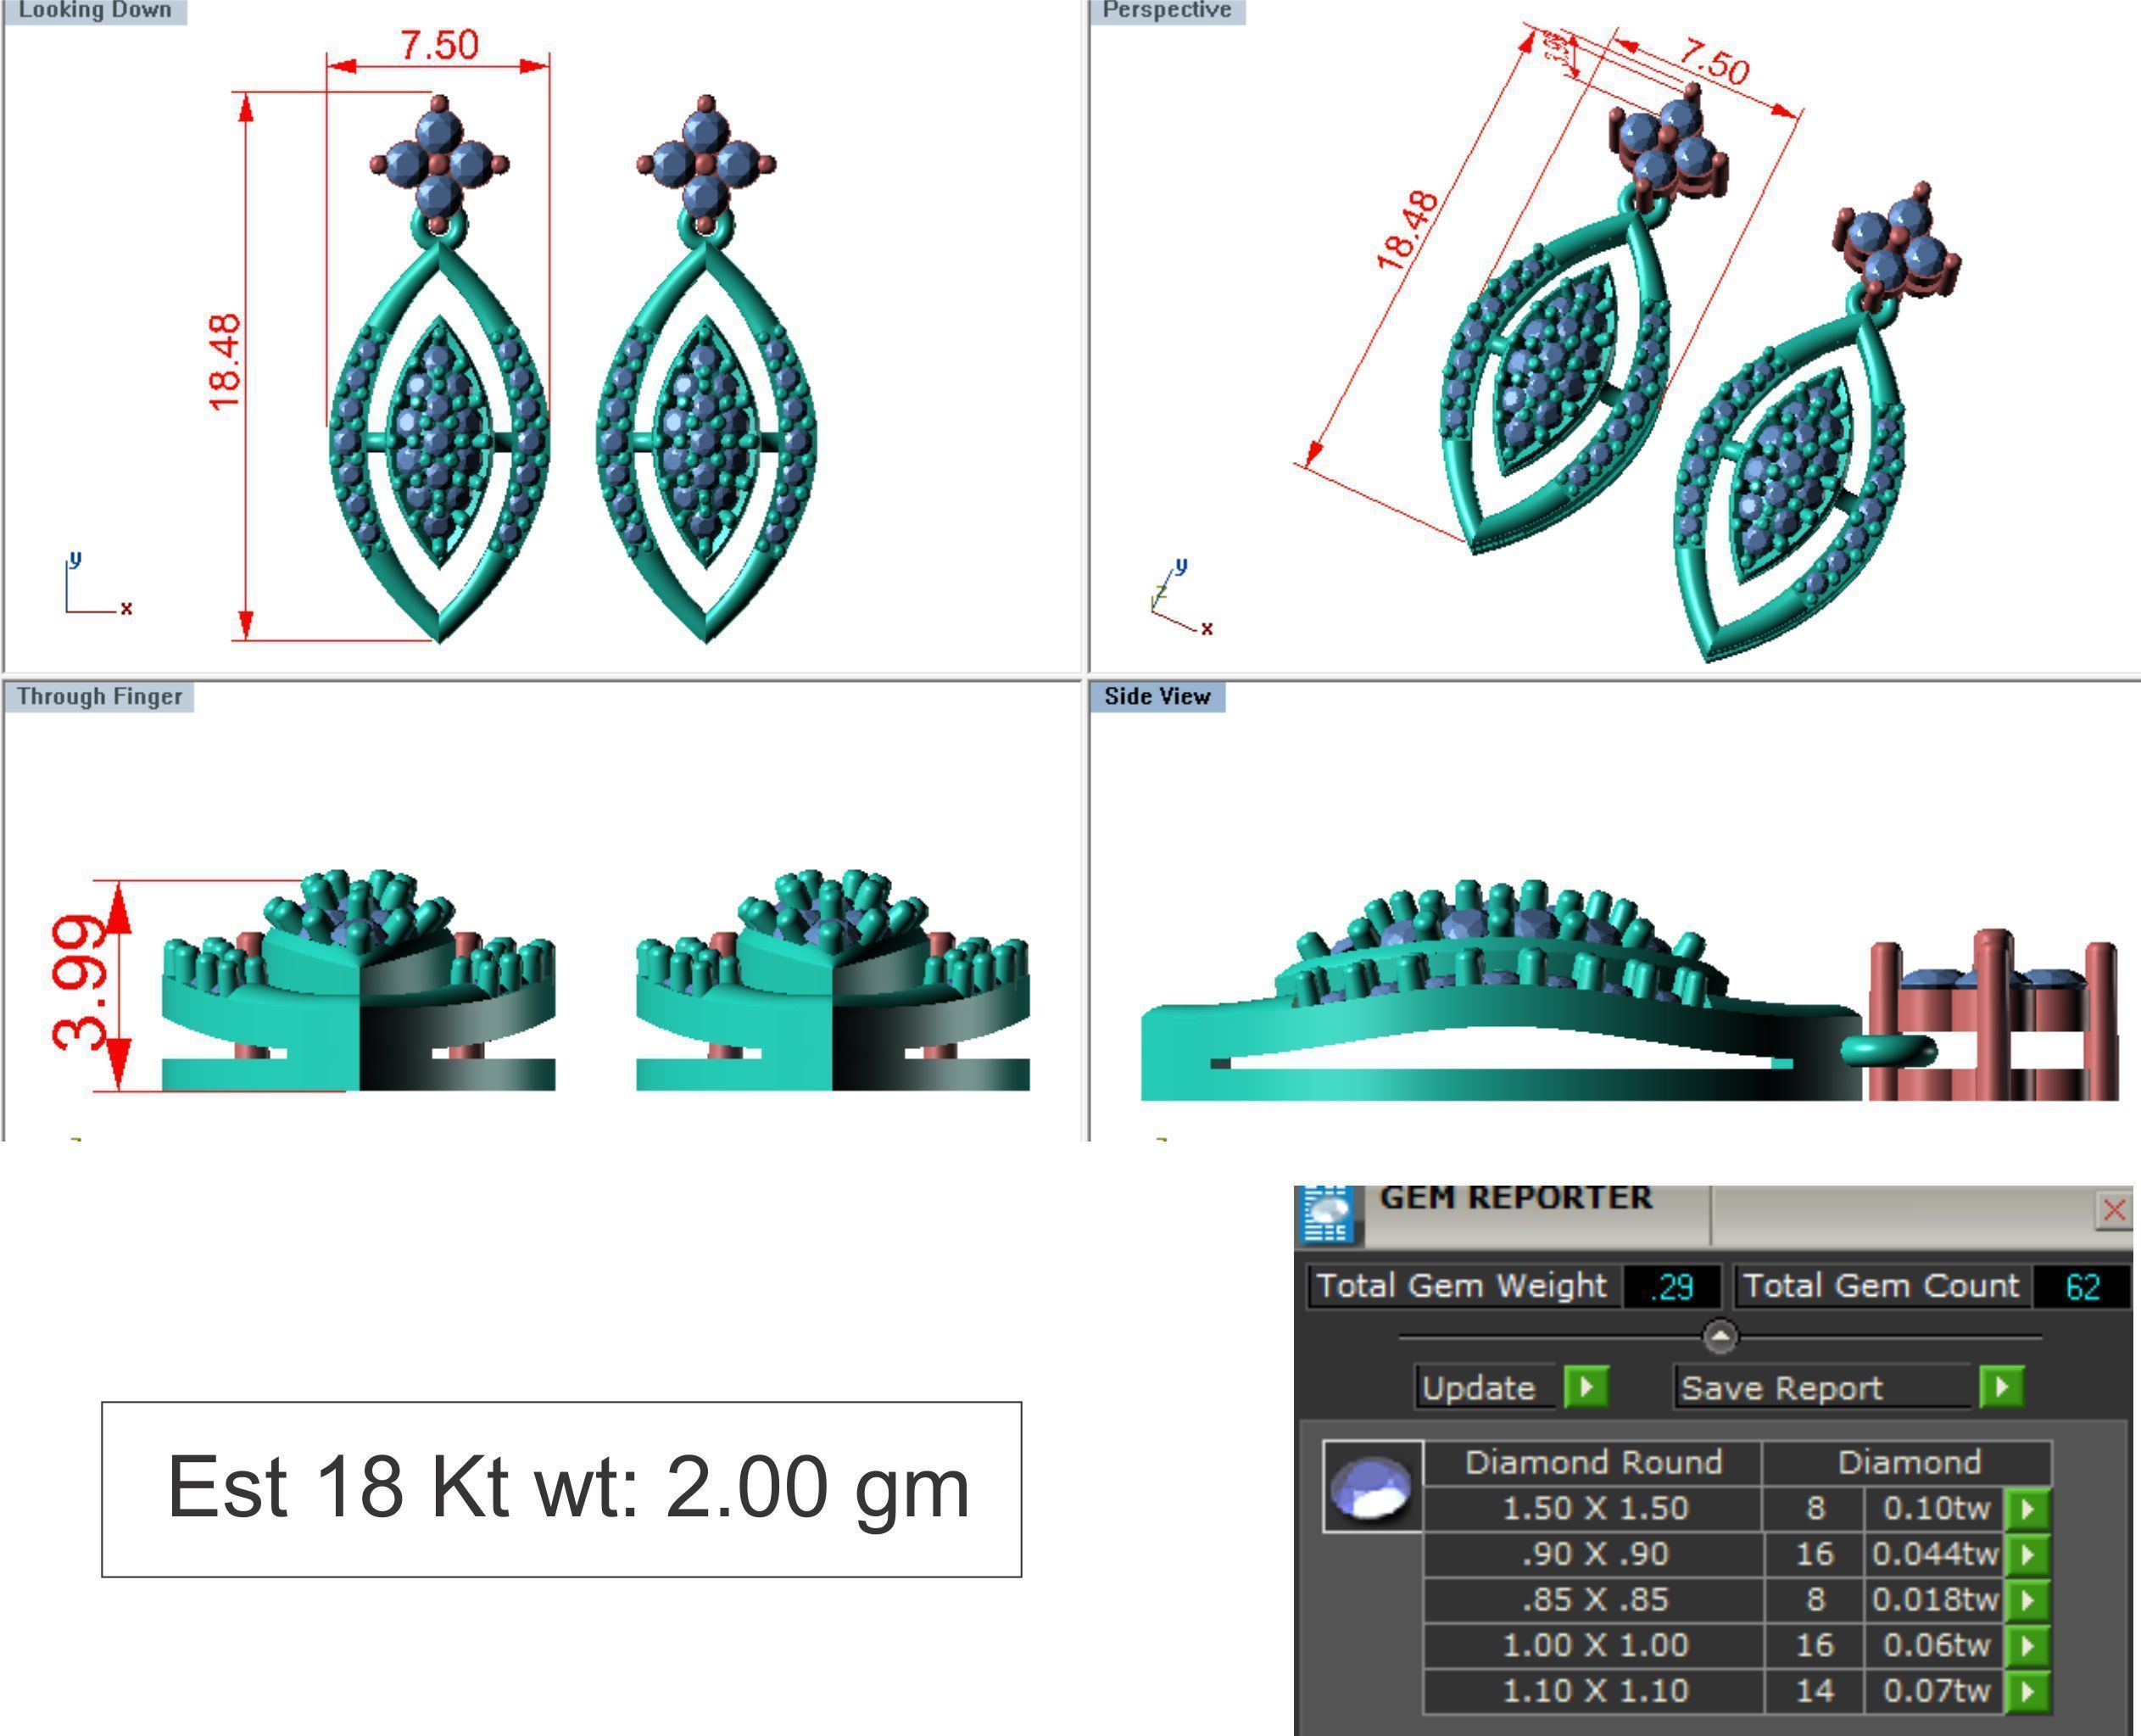Click the 18.48 dimension in Perspective view

tap(1409, 231)
